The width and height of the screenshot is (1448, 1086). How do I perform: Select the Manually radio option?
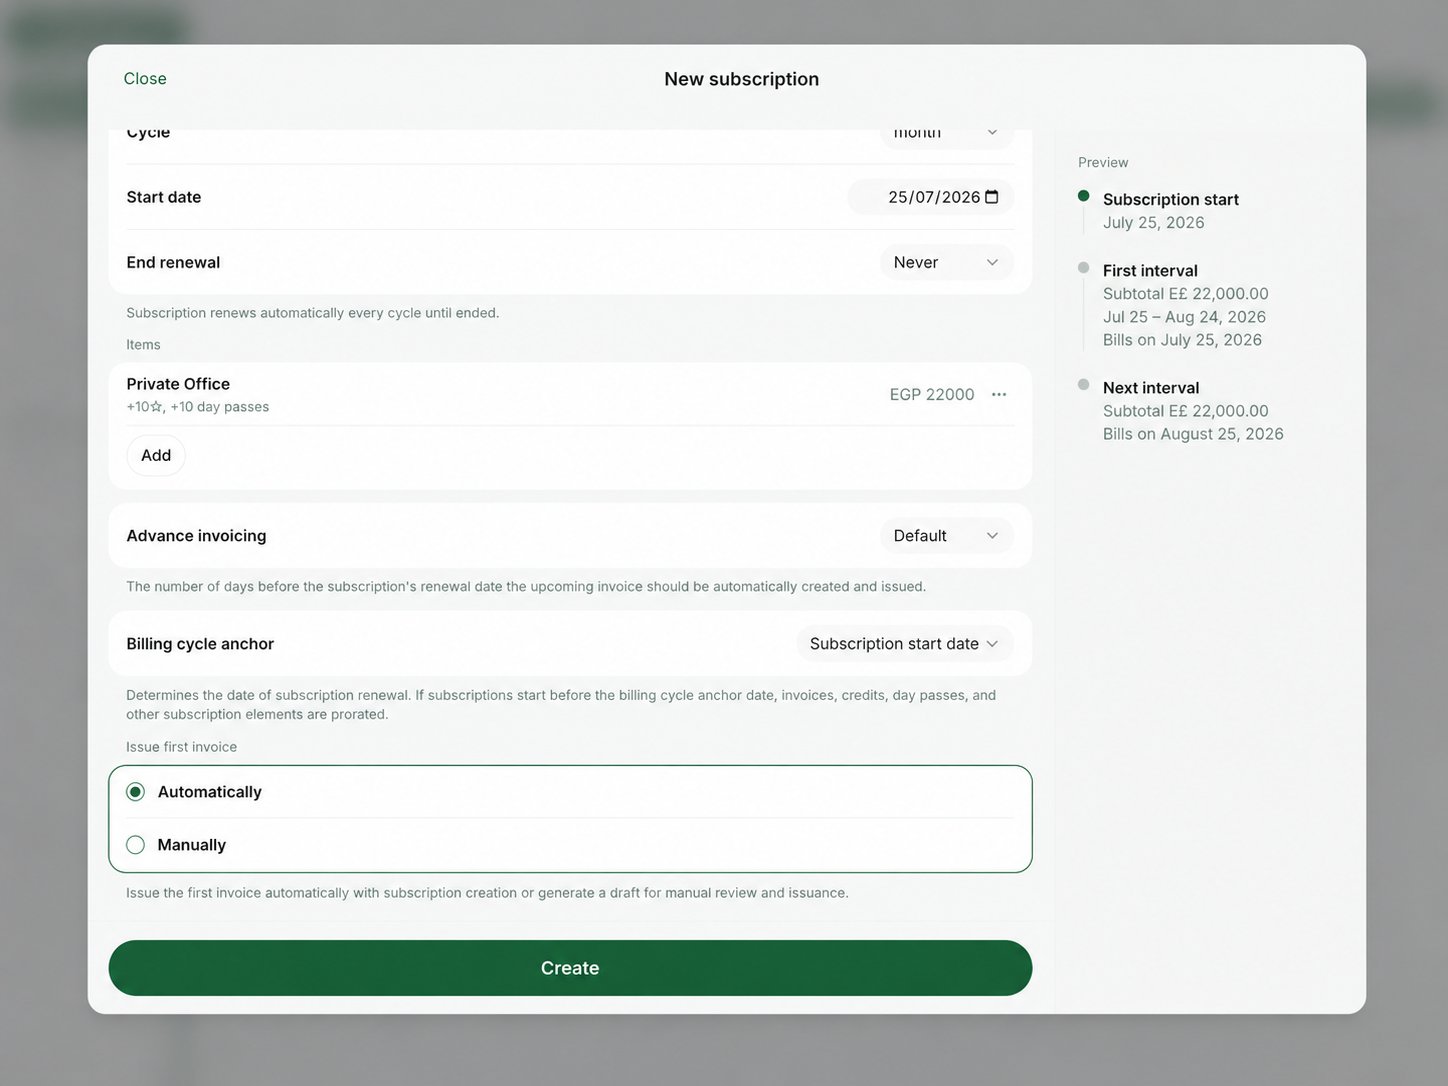point(136,845)
